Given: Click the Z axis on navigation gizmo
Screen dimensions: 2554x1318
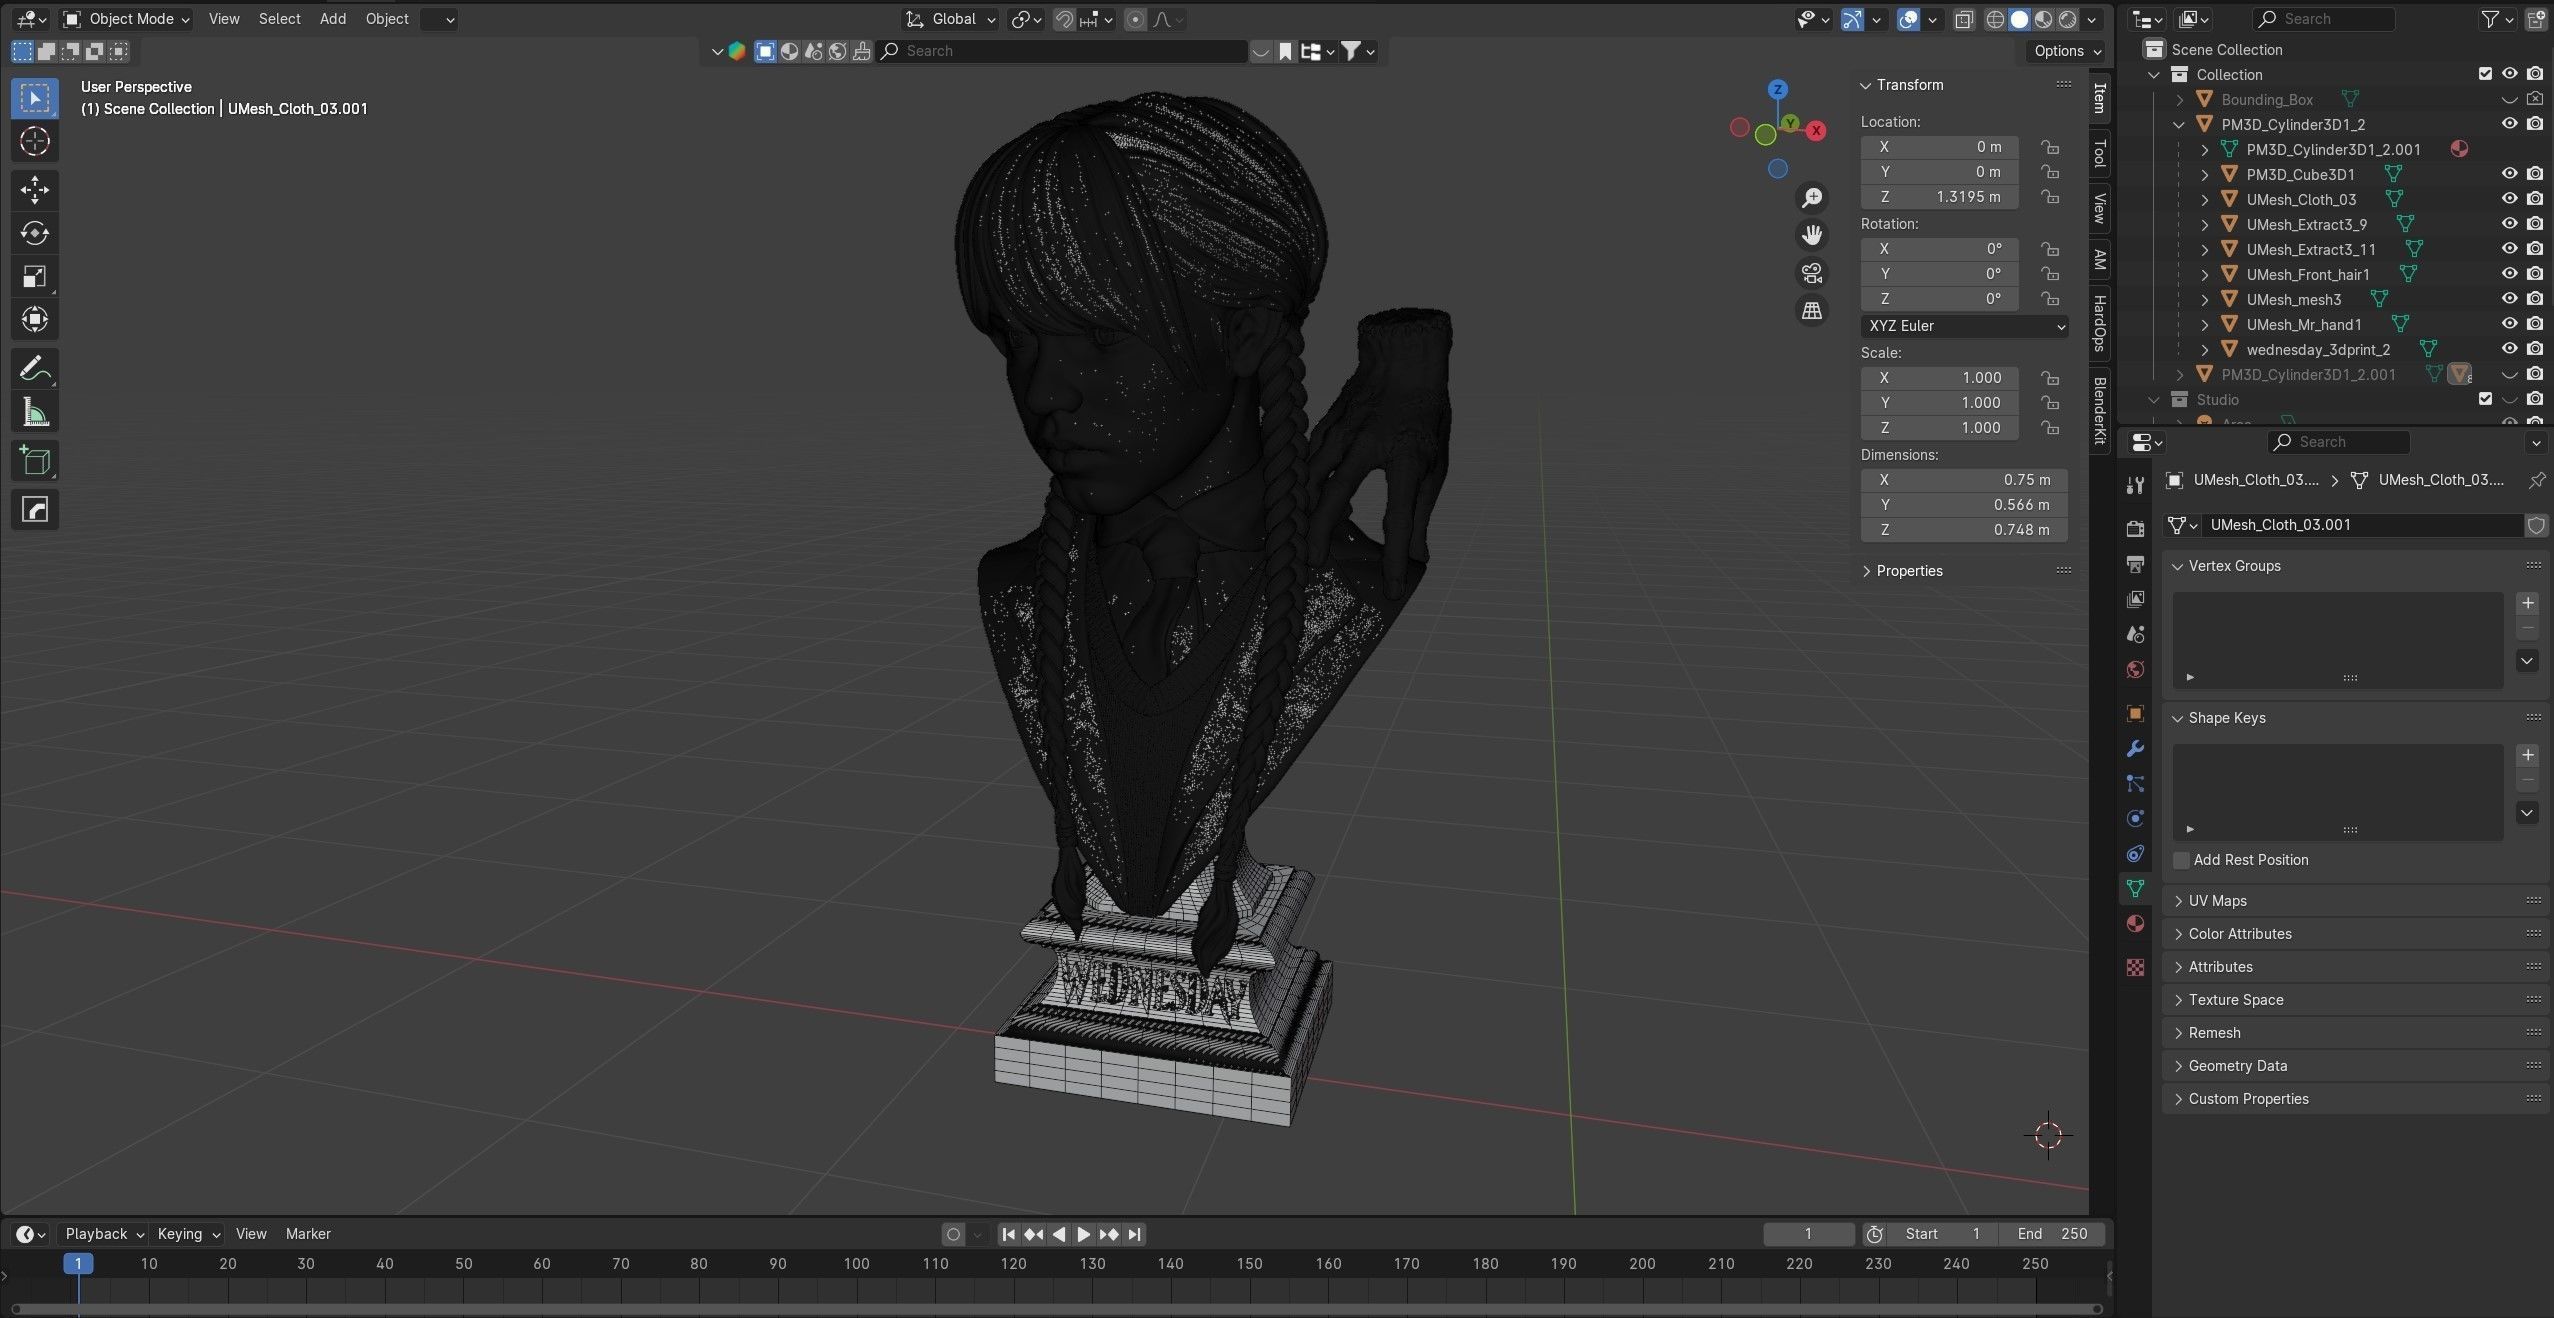Looking at the screenshot, I should click(x=1777, y=89).
